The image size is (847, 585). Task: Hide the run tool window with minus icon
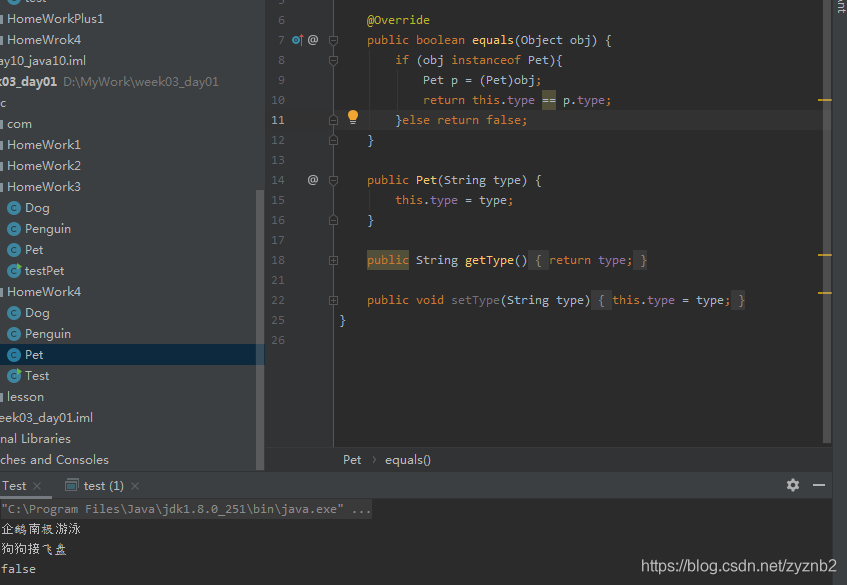coord(819,485)
